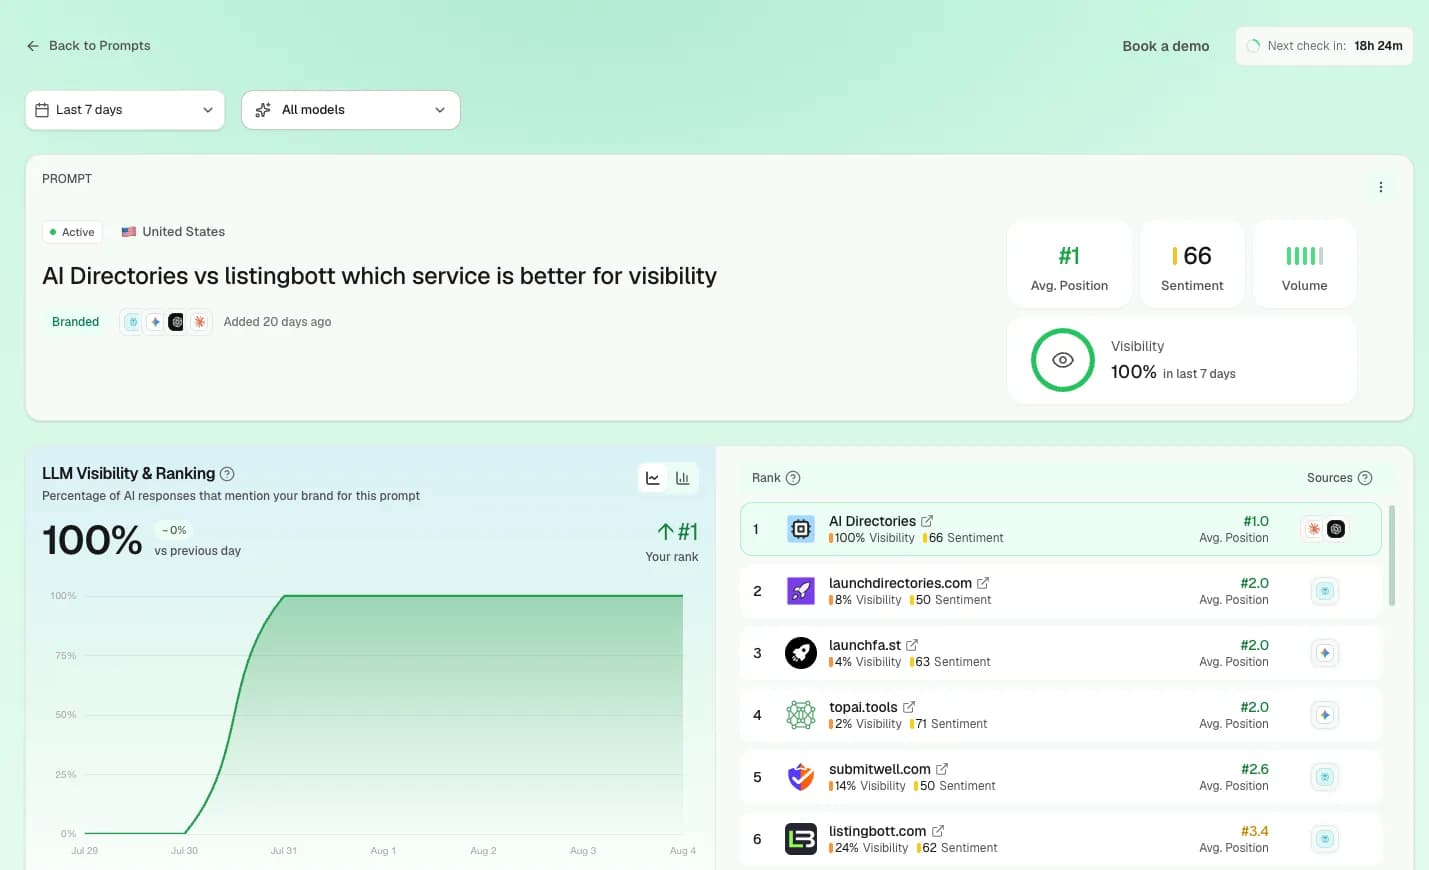Click the United States flag icon
Viewport: 1429px width, 870px height.
click(x=129, y=232)
